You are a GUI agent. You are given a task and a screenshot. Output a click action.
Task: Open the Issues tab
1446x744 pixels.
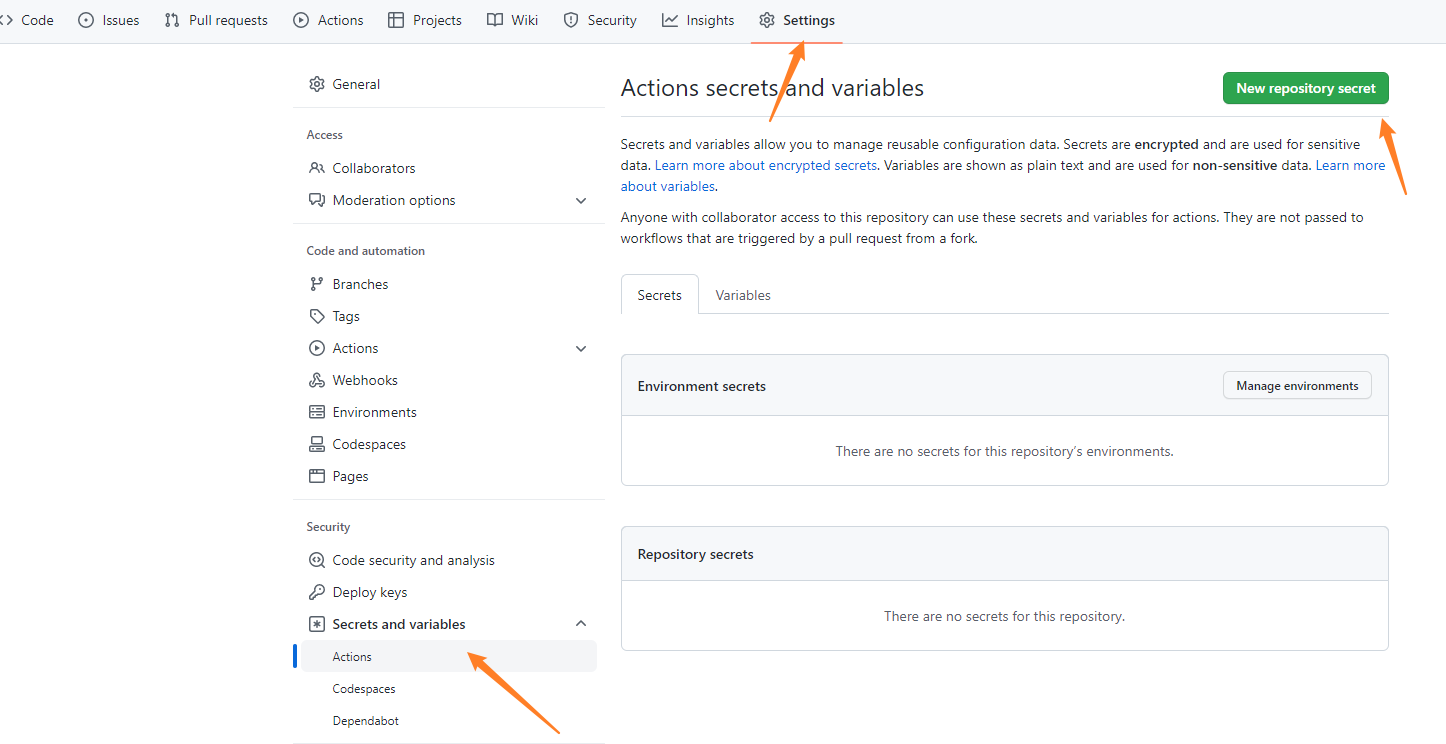click(x=109, y=20)
